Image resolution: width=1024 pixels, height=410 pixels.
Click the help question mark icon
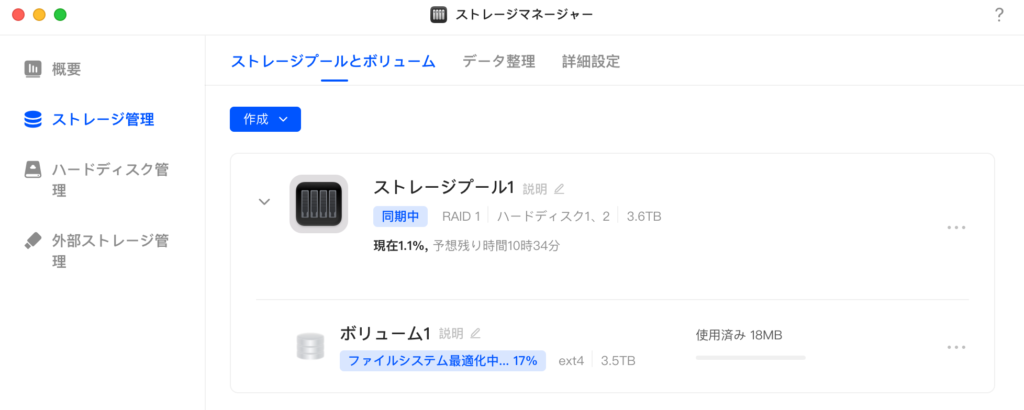[999, 16]
